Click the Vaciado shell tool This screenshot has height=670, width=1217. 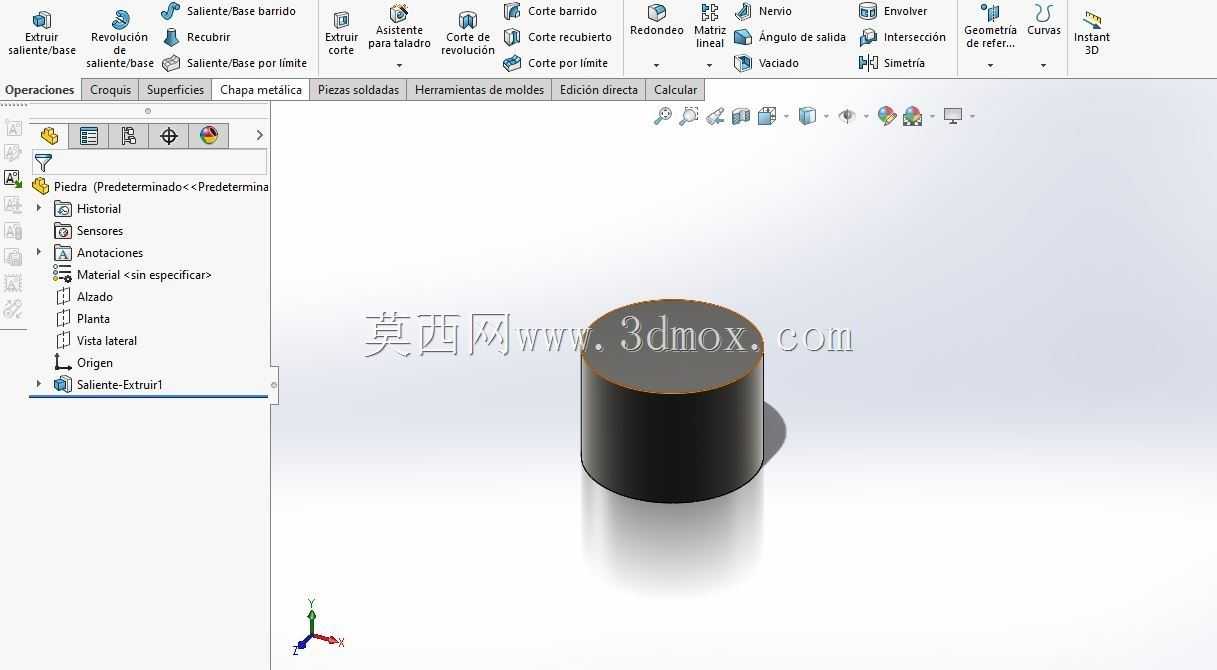766,63
